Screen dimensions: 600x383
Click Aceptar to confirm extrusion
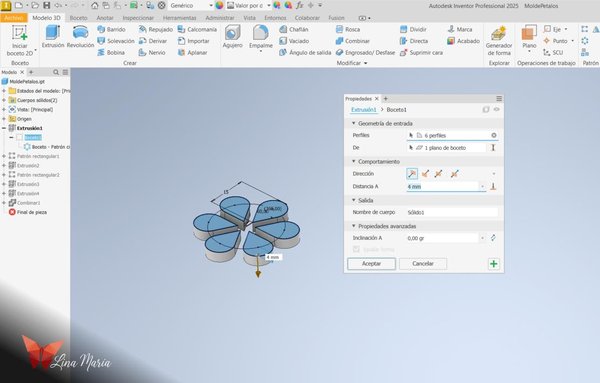pos(372,264)
